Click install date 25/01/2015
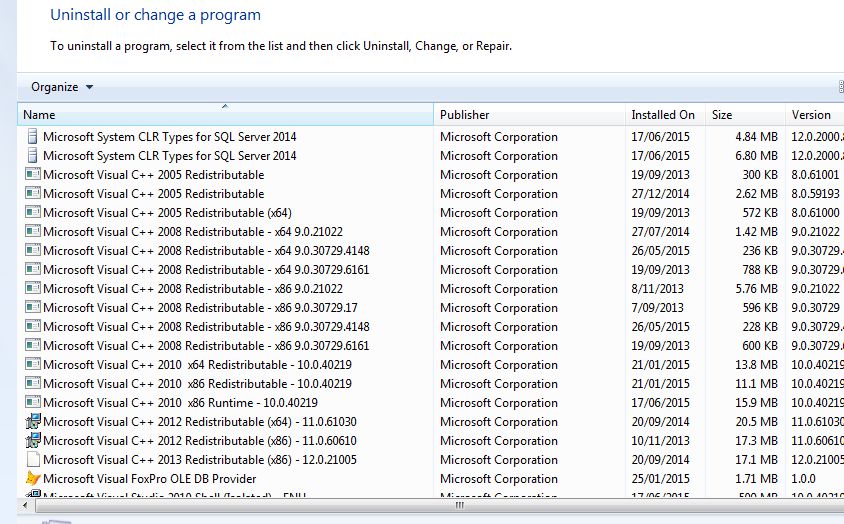844x524 pixels. coord(660,479)
